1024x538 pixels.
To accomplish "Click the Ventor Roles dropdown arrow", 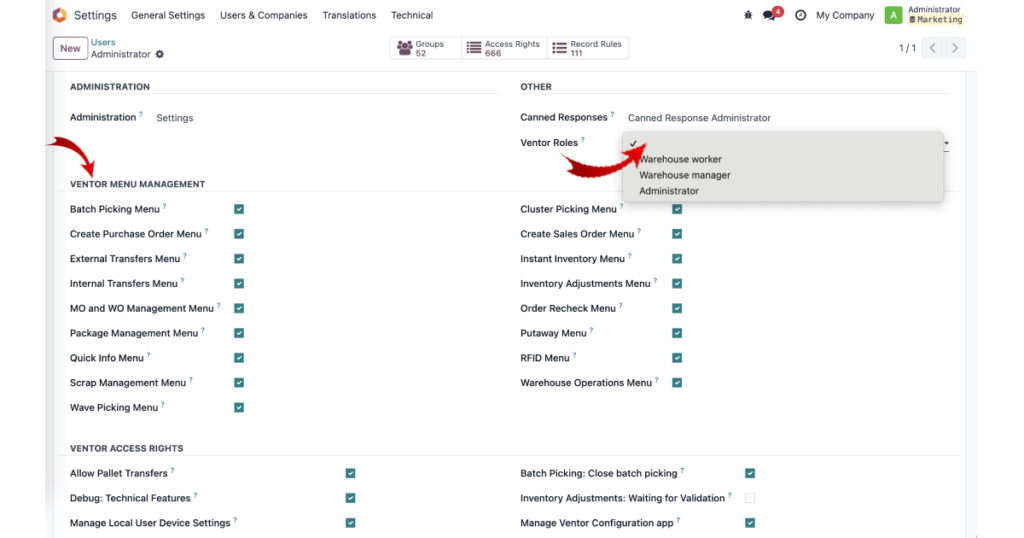I will coord(946,143).
